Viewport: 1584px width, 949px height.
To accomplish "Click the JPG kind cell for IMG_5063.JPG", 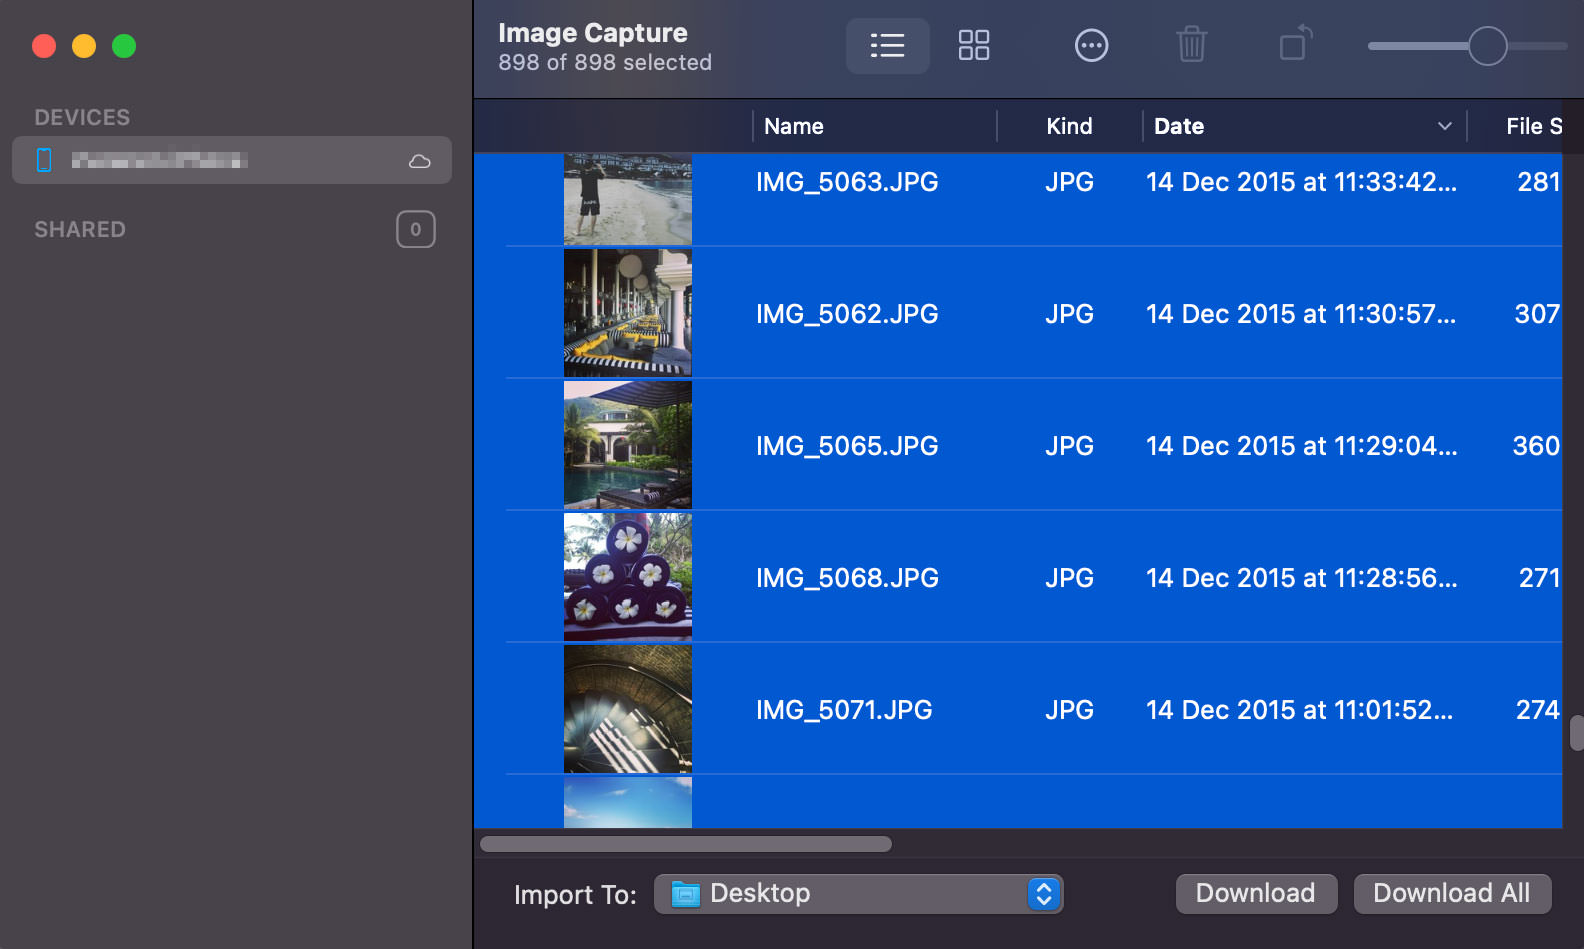I will pos(1069,182).
